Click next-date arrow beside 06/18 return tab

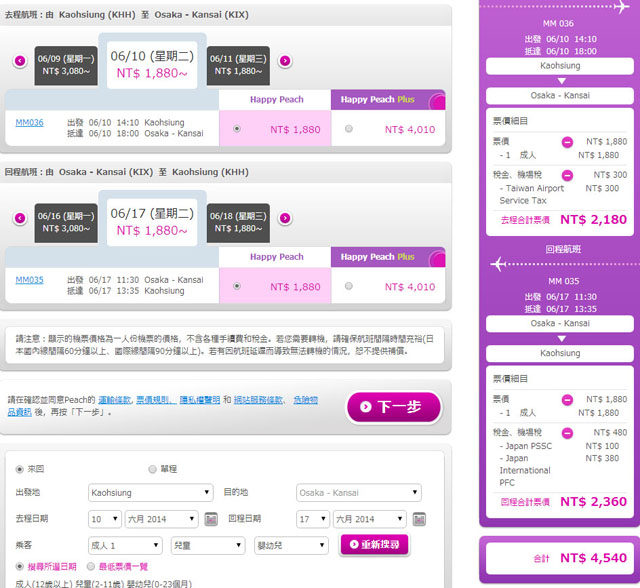pyautogui.click(x=285, y=218)
